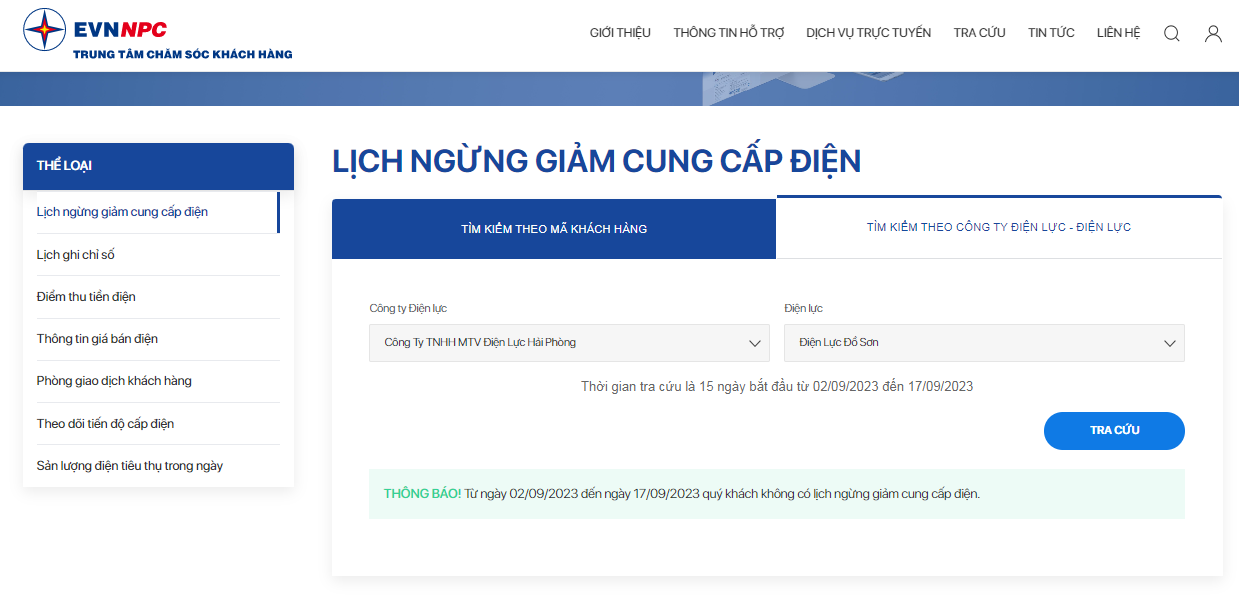Open the GIỚI THIỆU menu
1239x597 pixels.
(620, 33)
